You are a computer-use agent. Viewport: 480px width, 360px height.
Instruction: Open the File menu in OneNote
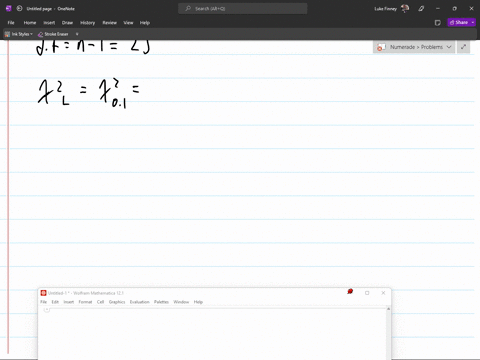11,23
